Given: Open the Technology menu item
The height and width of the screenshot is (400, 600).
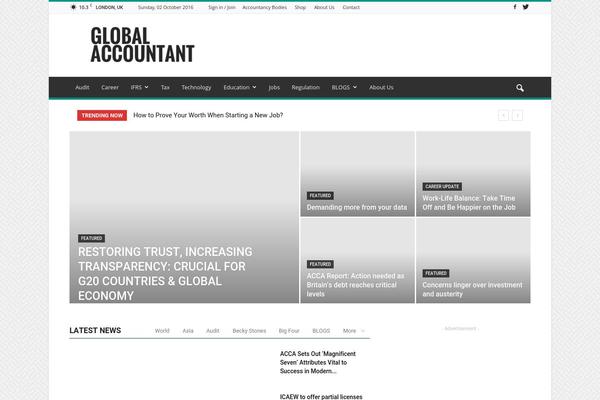Looking at the screenshot, I should tap(196, 87).
